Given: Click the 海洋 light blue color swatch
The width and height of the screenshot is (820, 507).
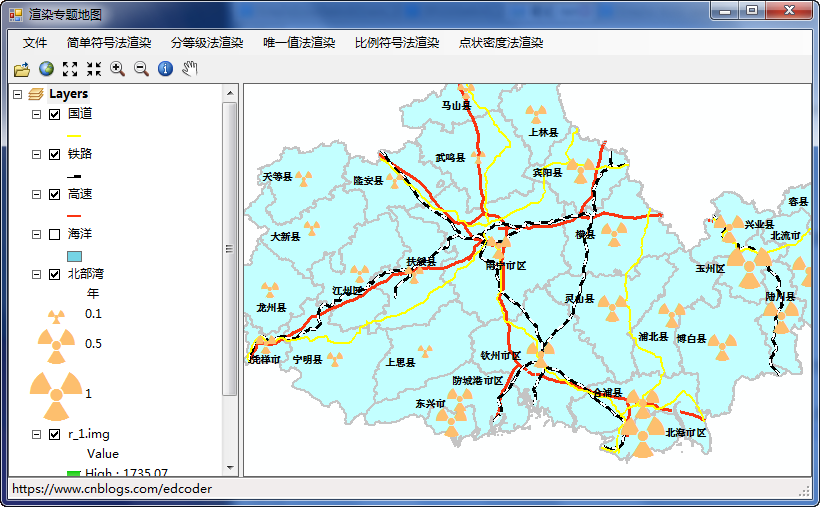Looking at the screenshot, I should (x=74, y=255).
